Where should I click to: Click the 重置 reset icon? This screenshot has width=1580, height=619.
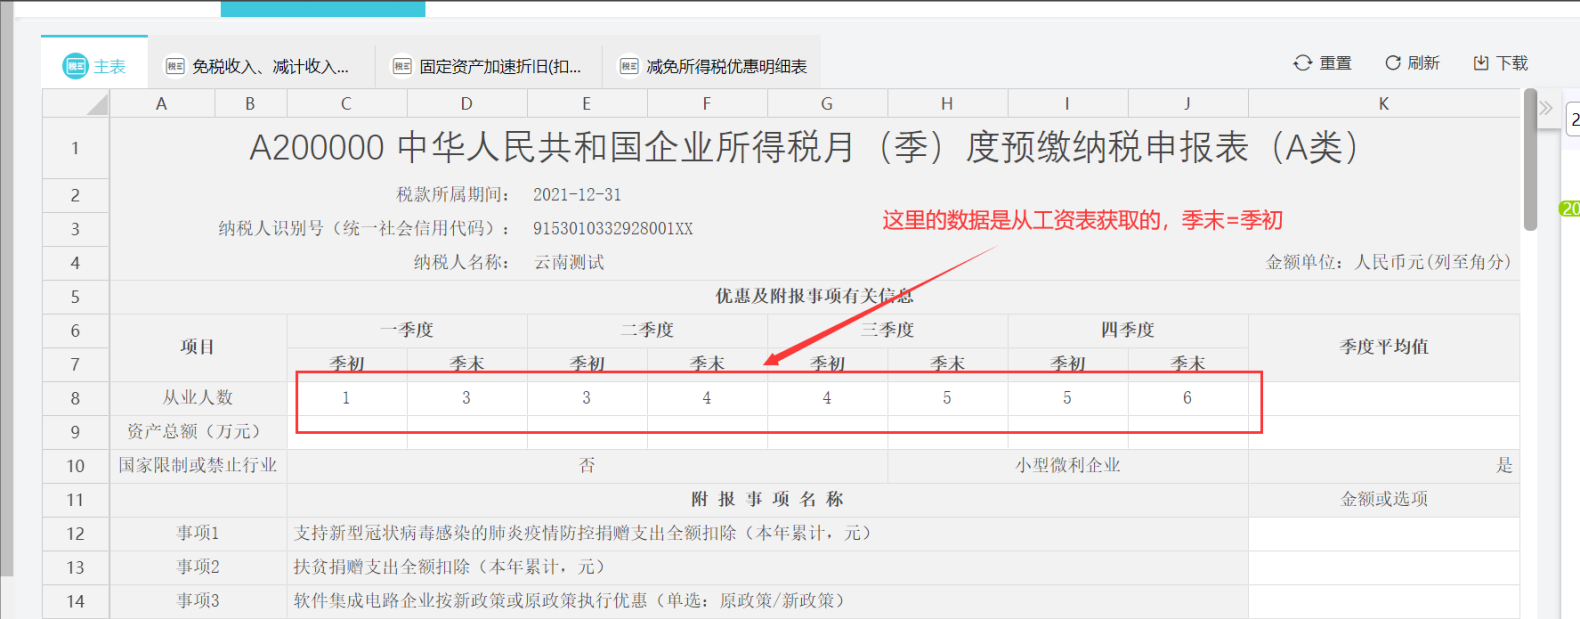click(x=1302, y=63)
